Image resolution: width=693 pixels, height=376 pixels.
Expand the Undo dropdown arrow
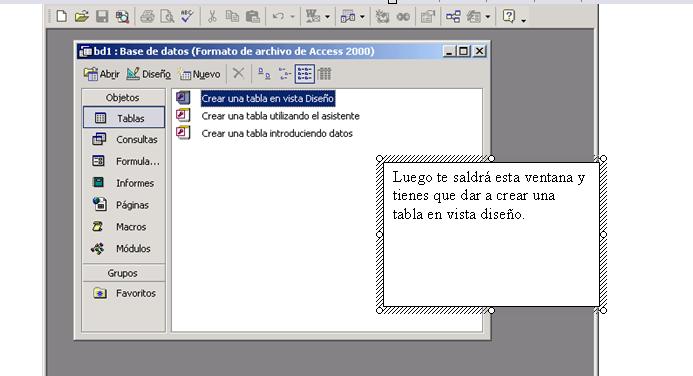[292, 17]
